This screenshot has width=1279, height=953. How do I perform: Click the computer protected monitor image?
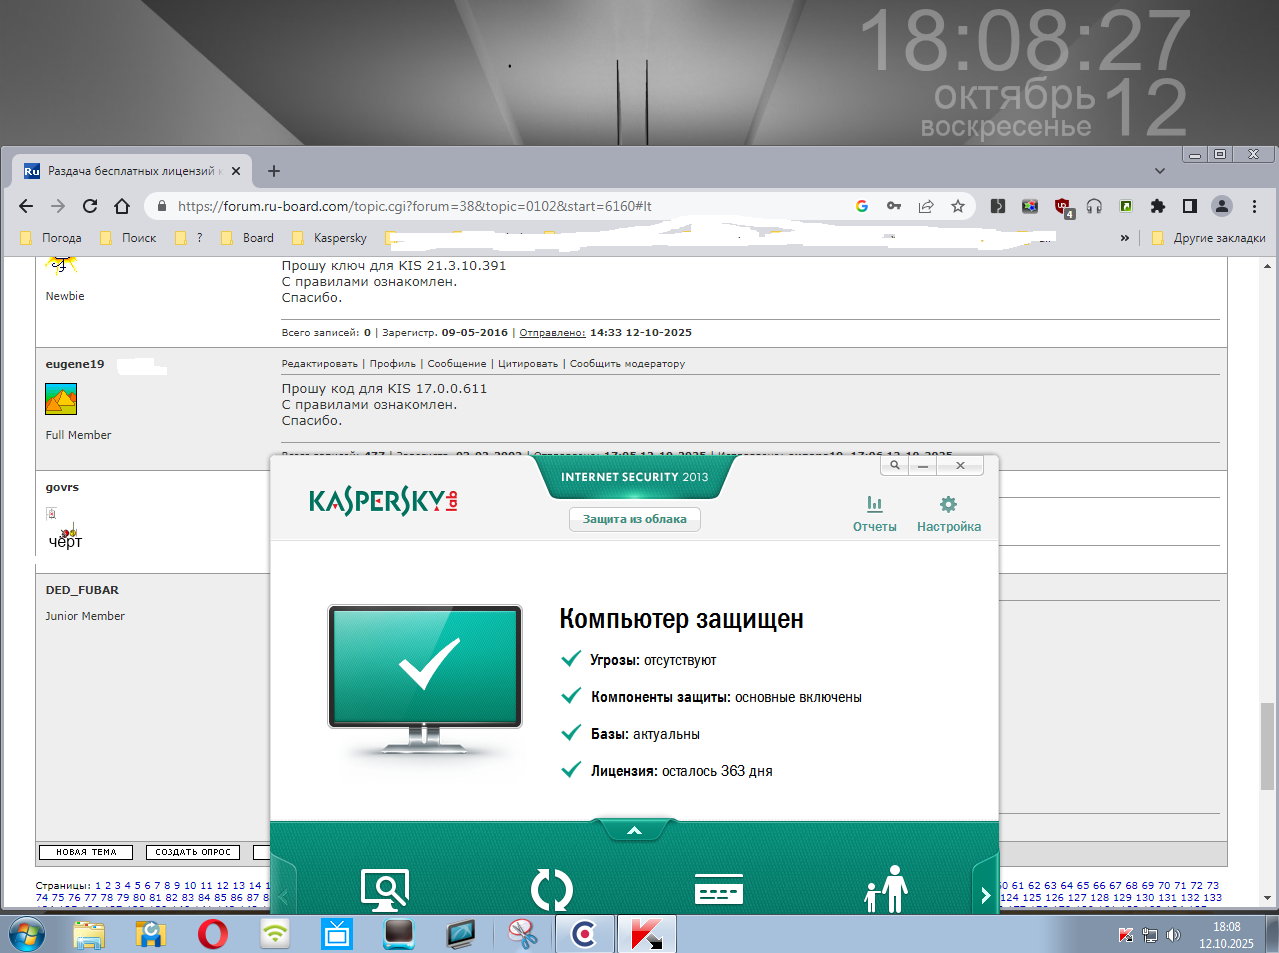point(425,682)
